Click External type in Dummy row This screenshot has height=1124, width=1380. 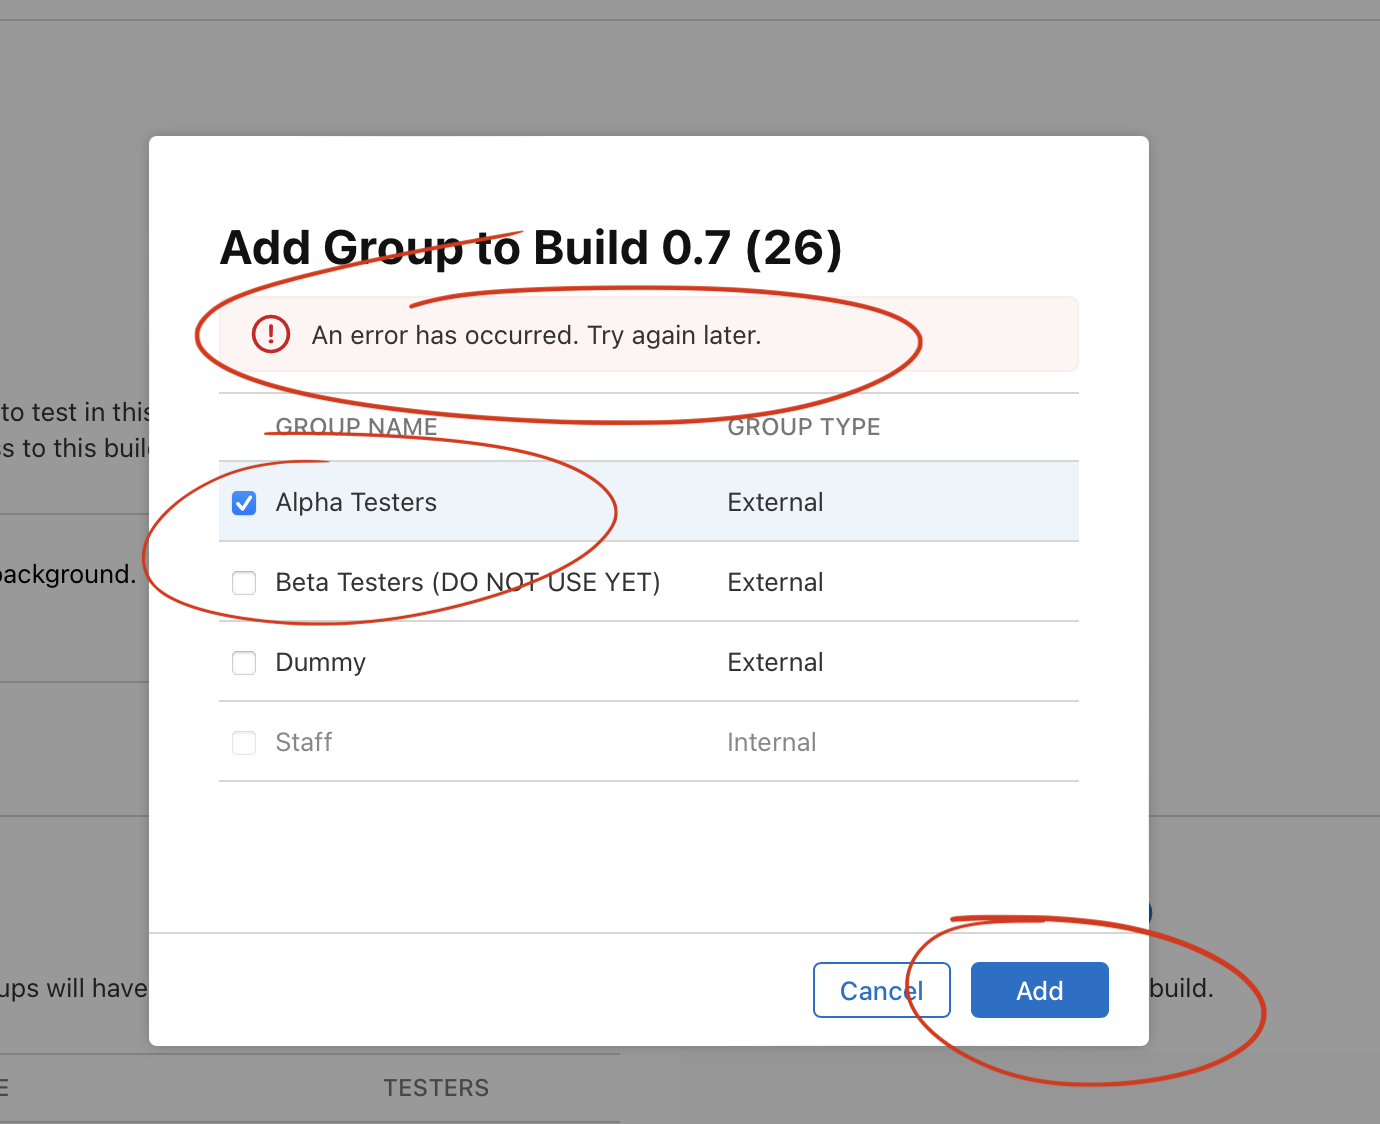(775, 662)
